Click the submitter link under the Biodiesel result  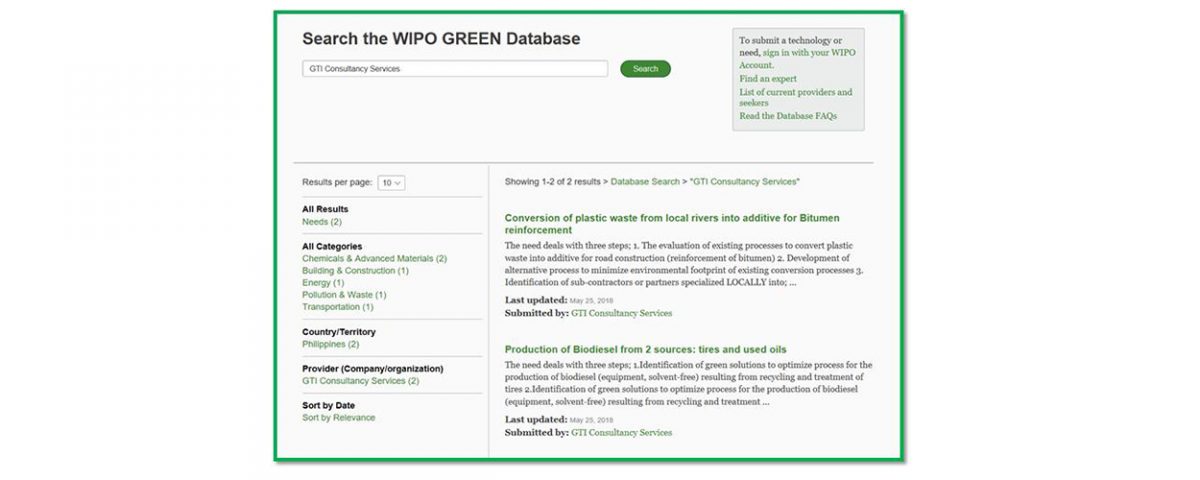tap(621, 433)
